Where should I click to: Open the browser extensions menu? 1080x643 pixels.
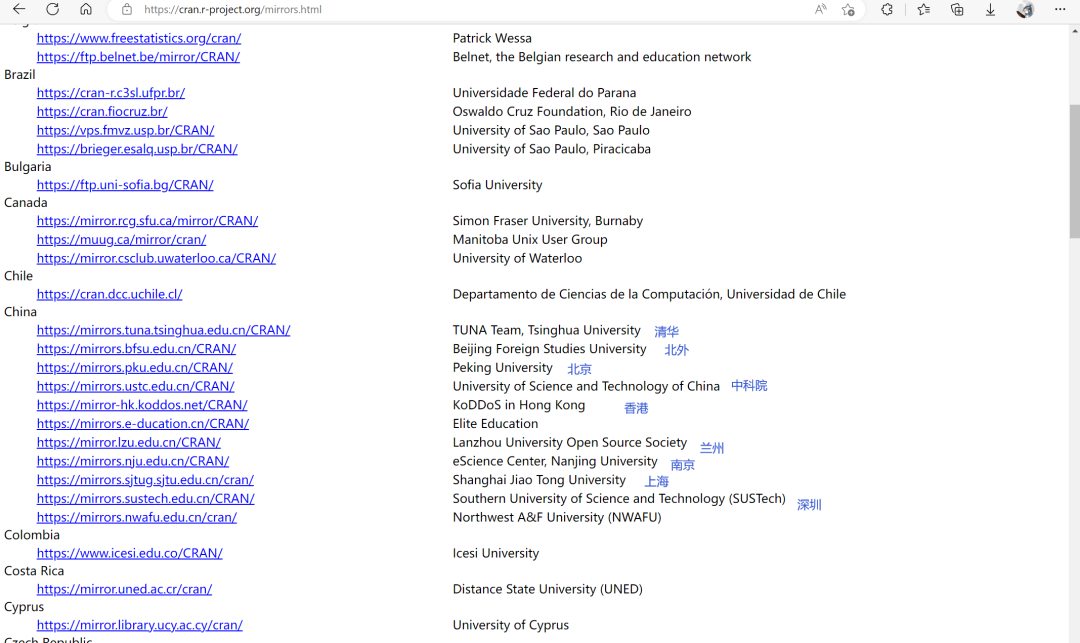pos(887,10)
